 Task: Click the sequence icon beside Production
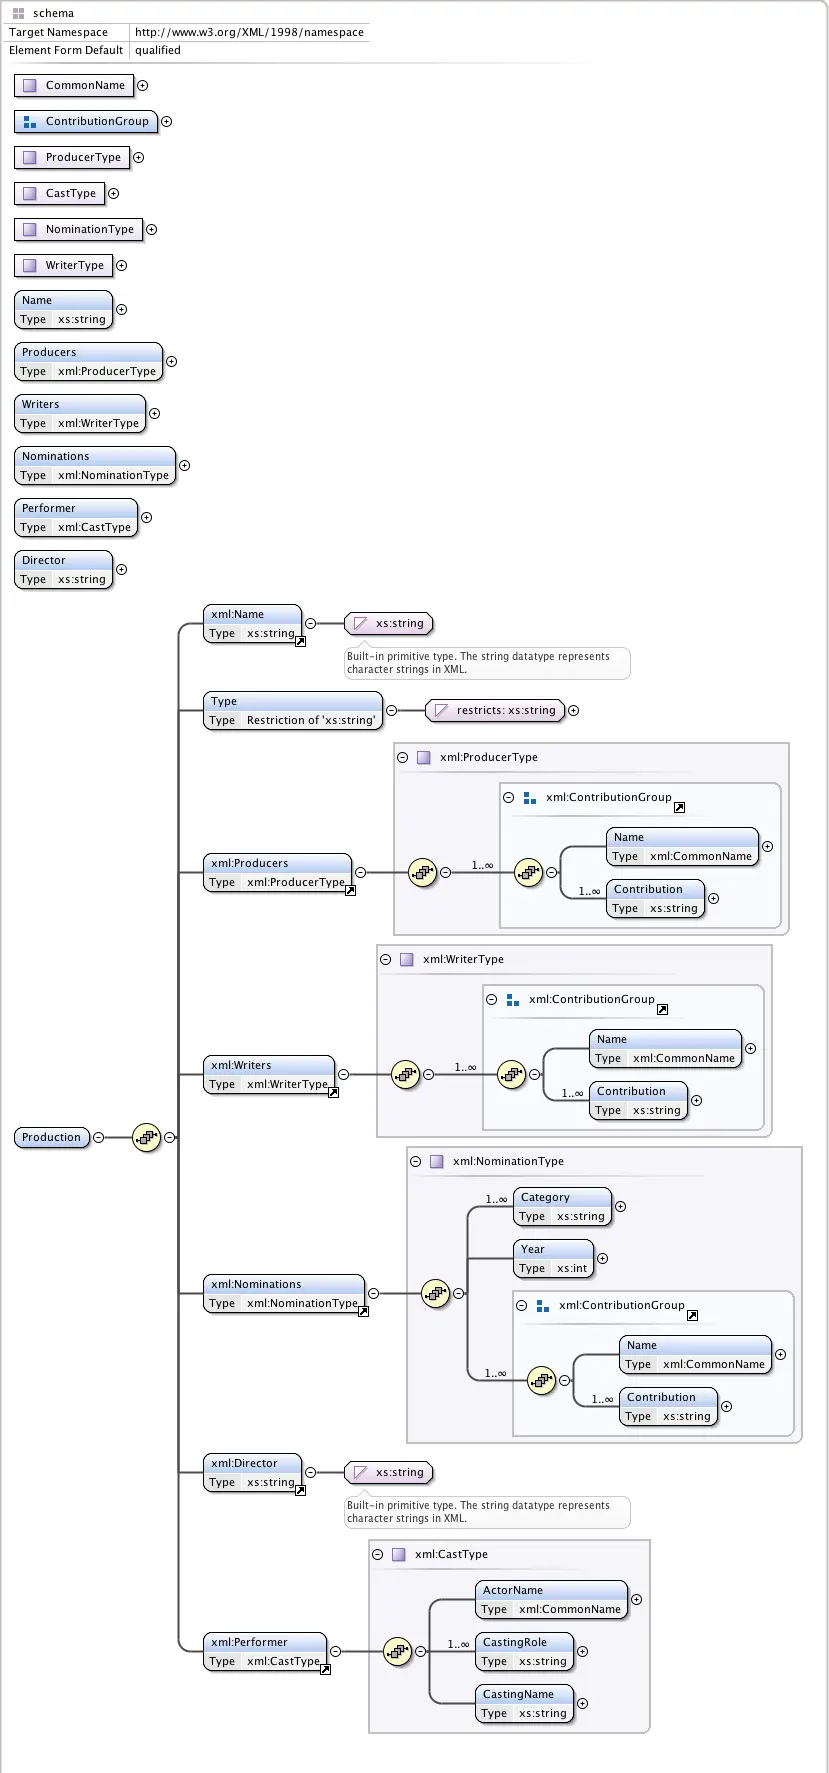pyautogui.click(x=146, y=1137)
